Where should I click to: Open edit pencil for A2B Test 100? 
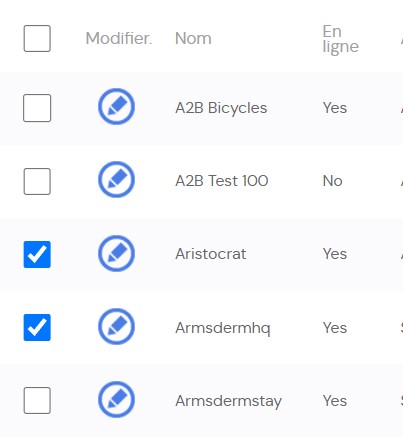click(116, 180)
